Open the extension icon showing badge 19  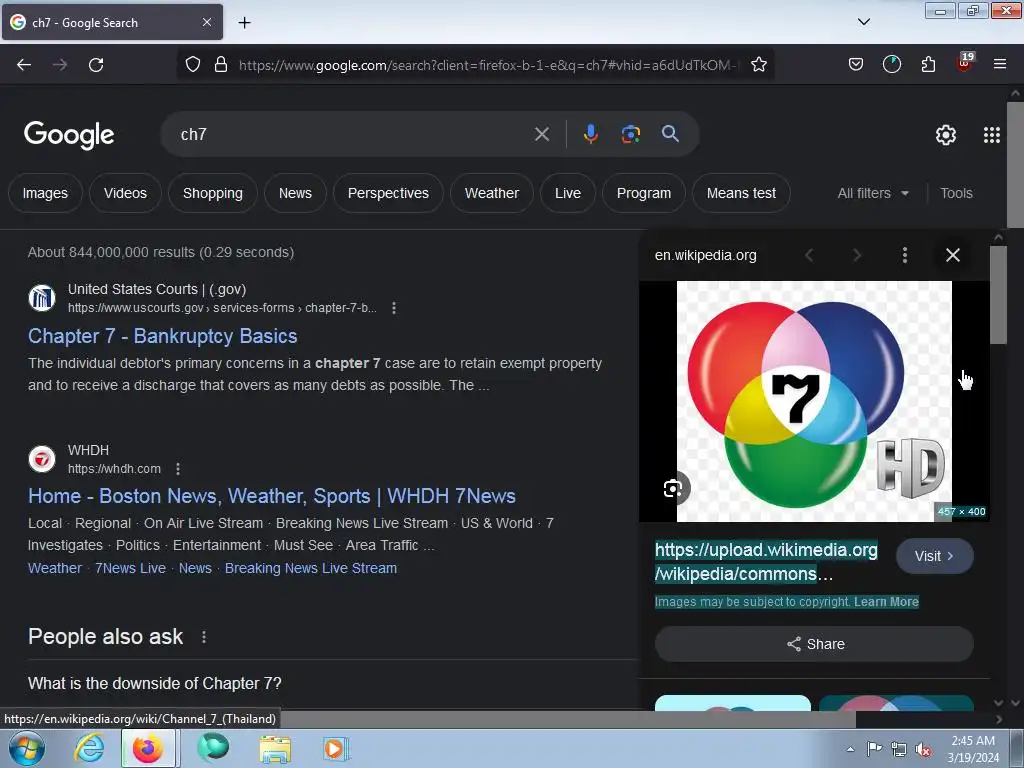(x=965, y=63)
